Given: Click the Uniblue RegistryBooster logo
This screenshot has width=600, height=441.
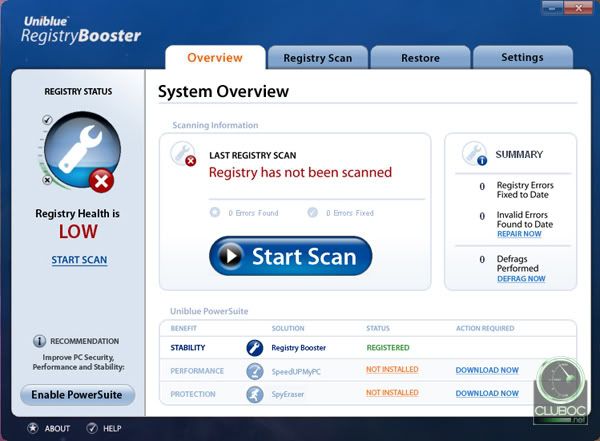Looking at the screenshot, I should [81, 30].
